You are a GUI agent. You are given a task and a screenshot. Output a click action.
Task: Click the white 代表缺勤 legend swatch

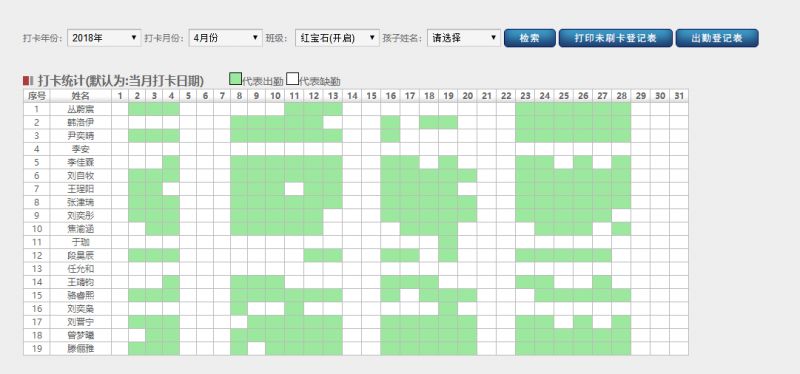292,79
